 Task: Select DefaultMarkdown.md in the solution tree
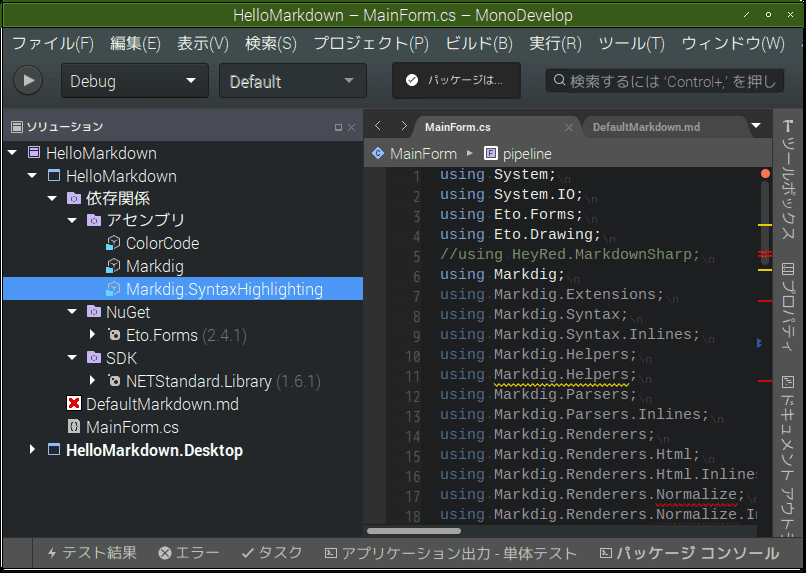[x=162, y=404]
